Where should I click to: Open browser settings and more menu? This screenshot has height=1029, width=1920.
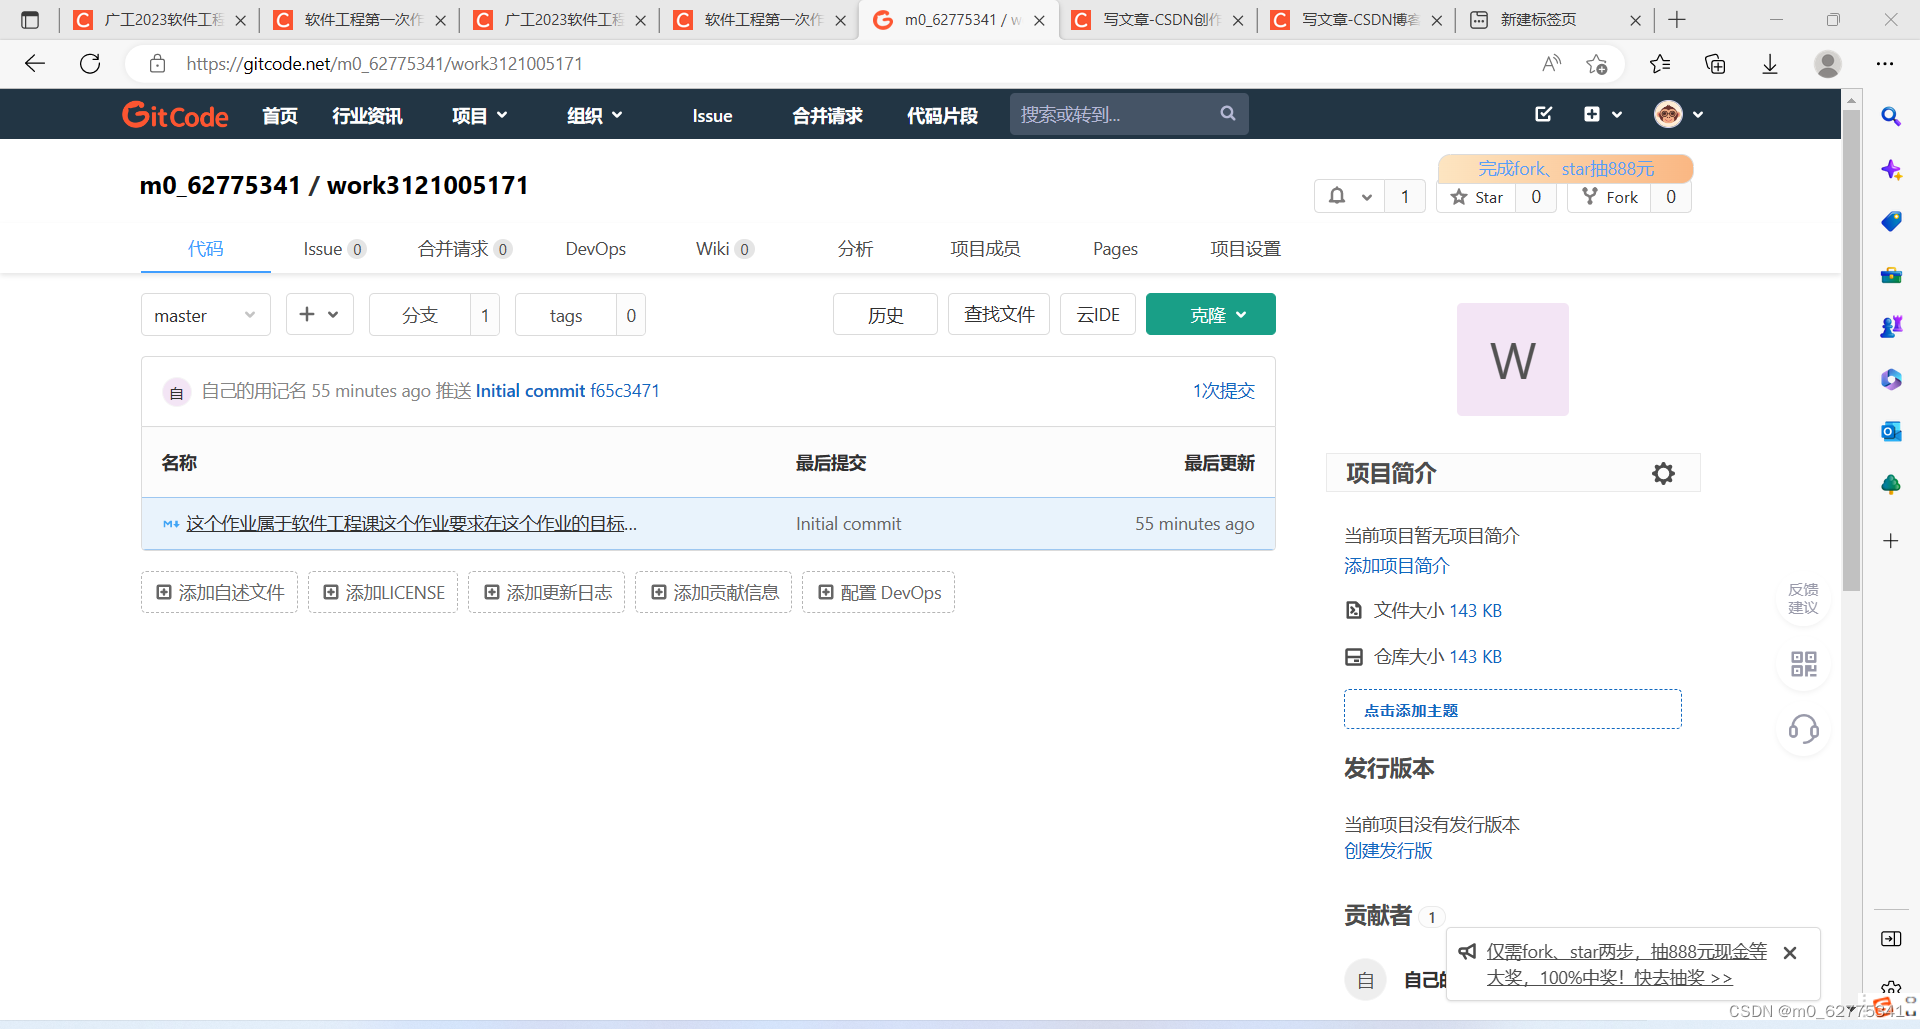click(x=1885, y=64)
